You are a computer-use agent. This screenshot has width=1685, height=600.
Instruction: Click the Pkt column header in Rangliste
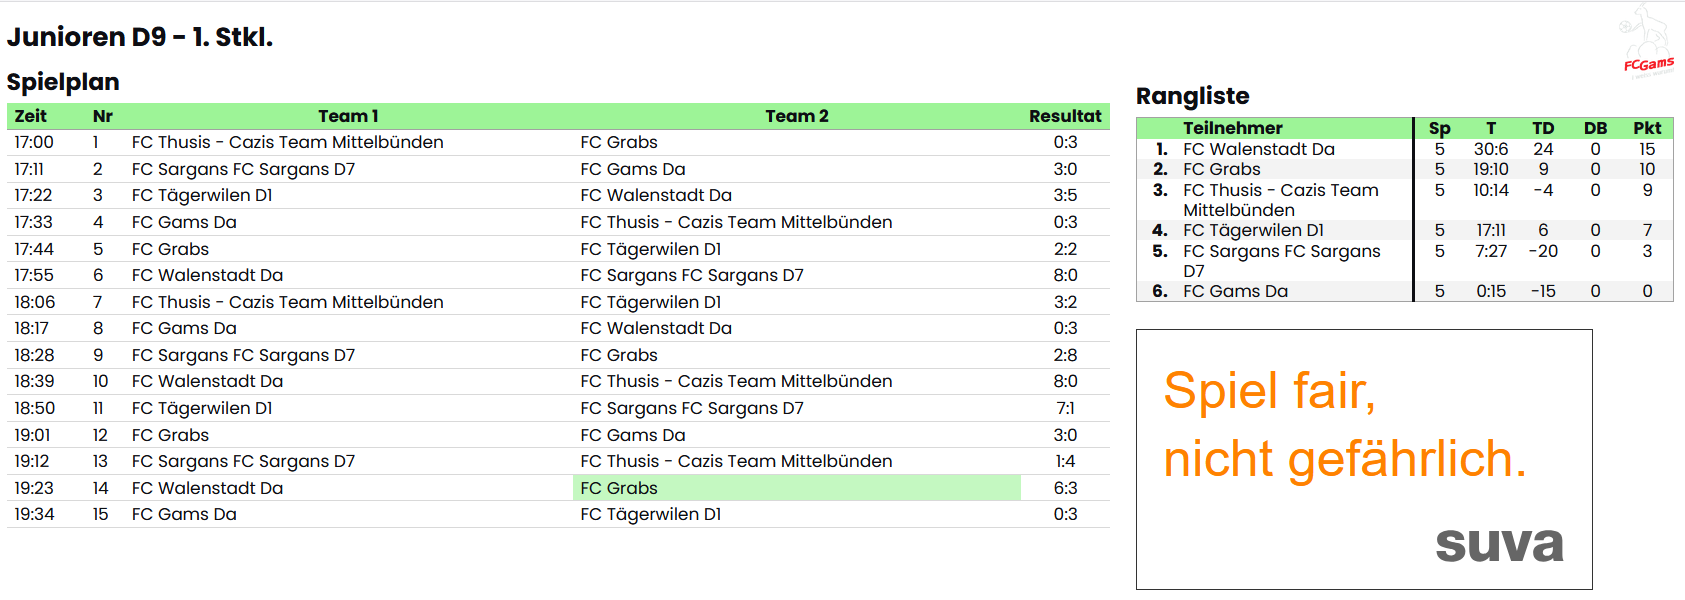tap(1646, 128)
